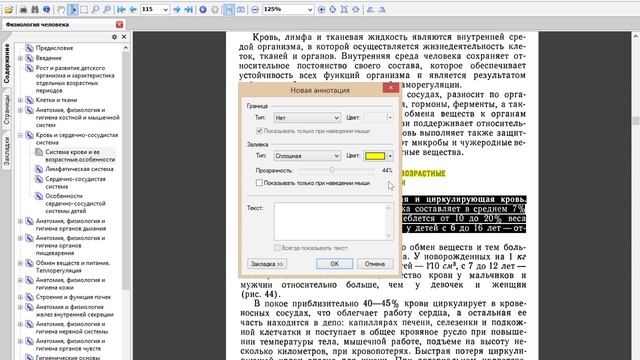Open Предисловие in contents tree

54,48
